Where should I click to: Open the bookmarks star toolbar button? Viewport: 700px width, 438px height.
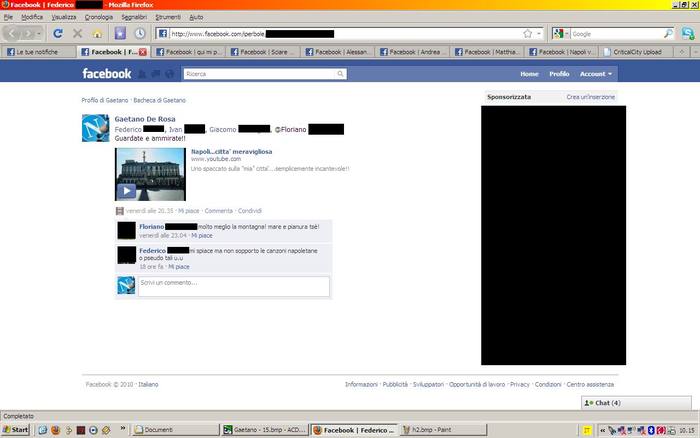[x=120, y=33]
